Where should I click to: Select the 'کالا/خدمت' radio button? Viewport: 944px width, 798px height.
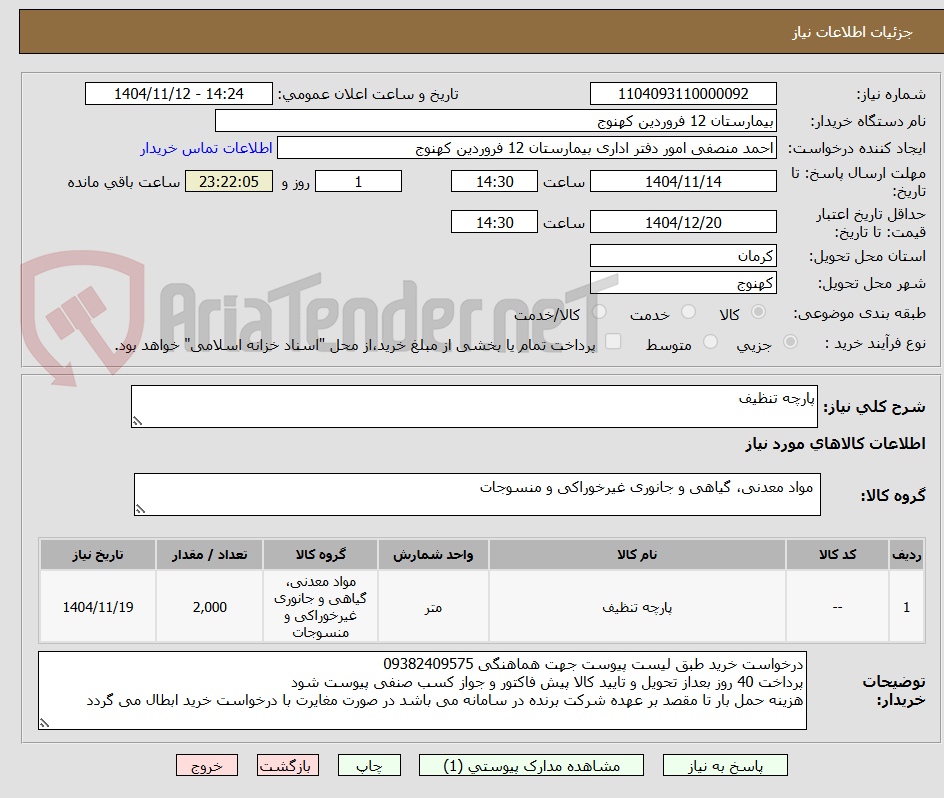pyautogui.click(x=599, y=312)
